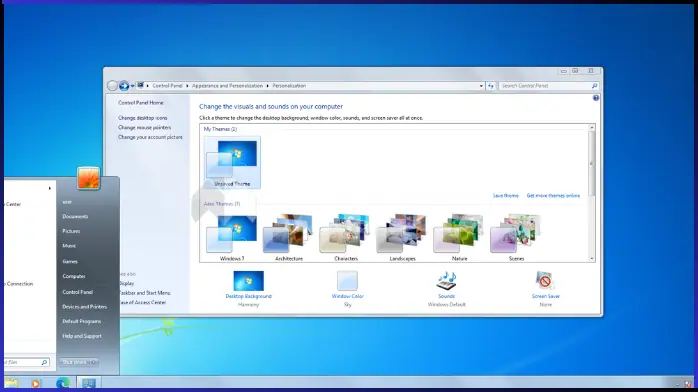Expand shut down options arrow

point(93,362)
